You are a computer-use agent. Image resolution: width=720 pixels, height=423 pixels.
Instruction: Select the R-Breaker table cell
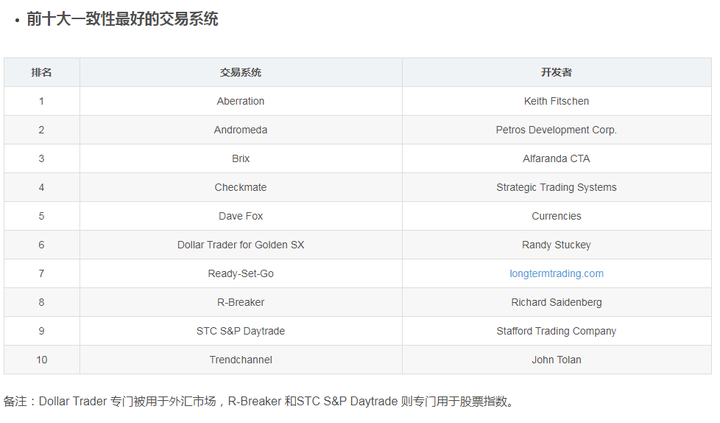(x=241, y=302)
